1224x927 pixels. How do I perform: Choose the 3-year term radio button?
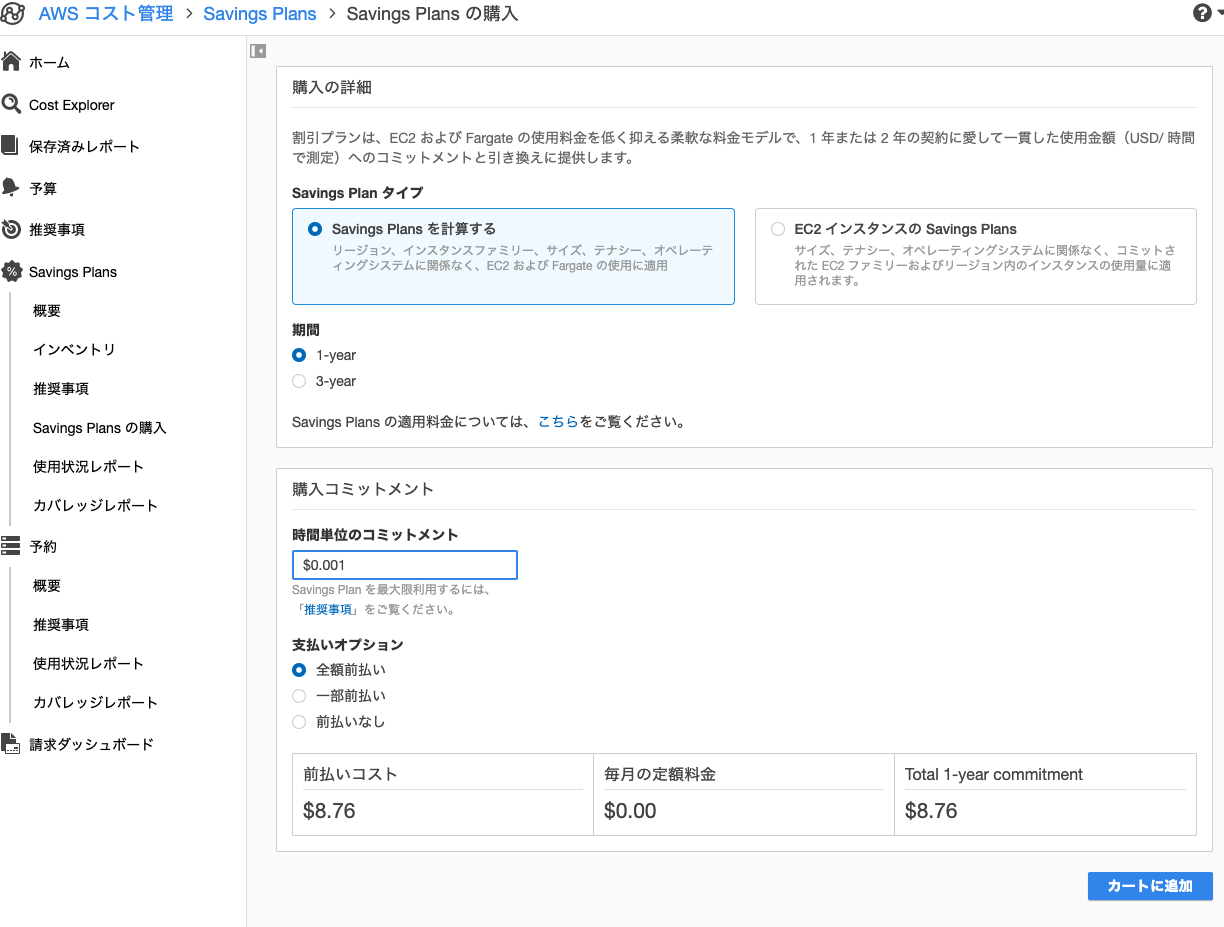(x=299, y=381)
